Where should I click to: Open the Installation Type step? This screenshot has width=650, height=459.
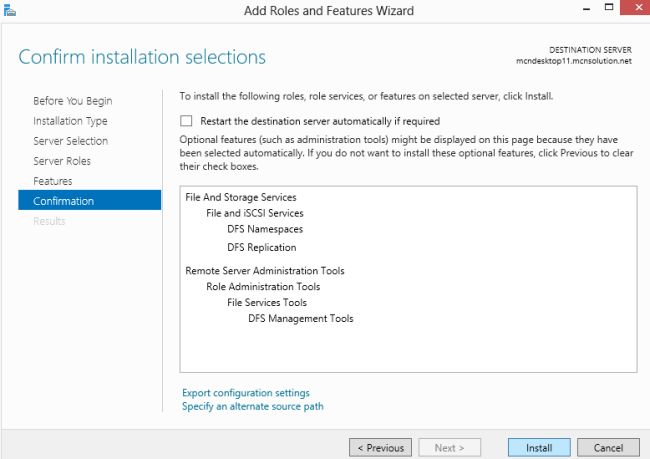70,121
